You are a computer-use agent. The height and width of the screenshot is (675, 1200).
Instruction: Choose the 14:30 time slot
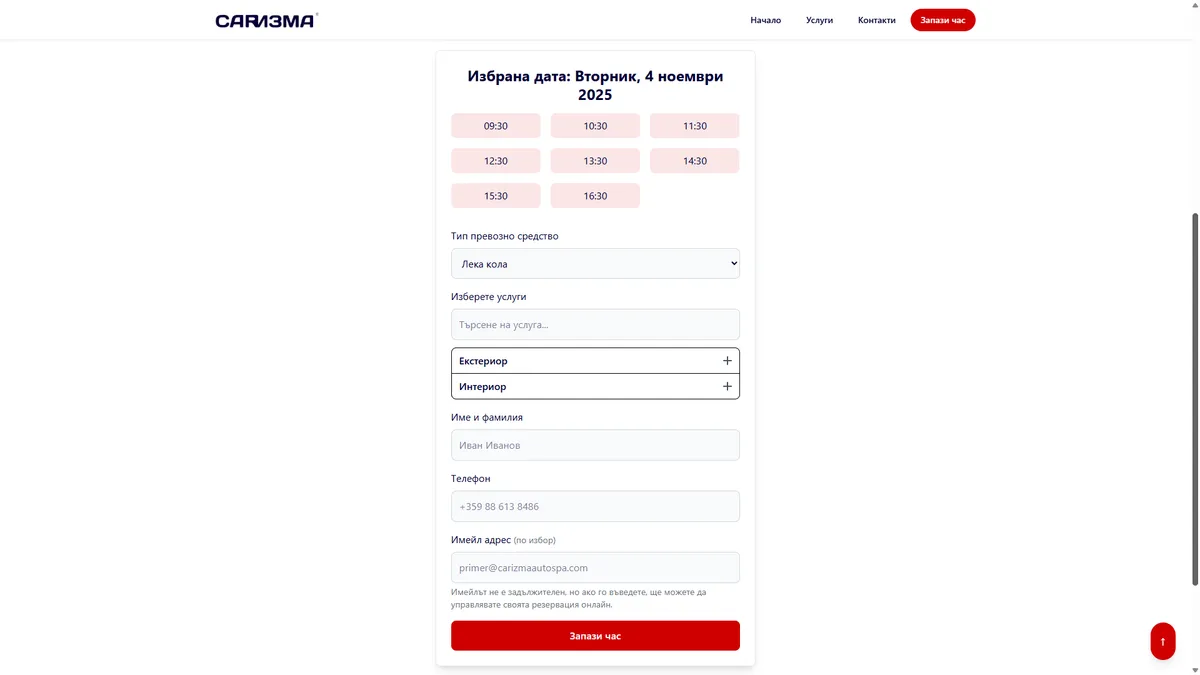694,161
